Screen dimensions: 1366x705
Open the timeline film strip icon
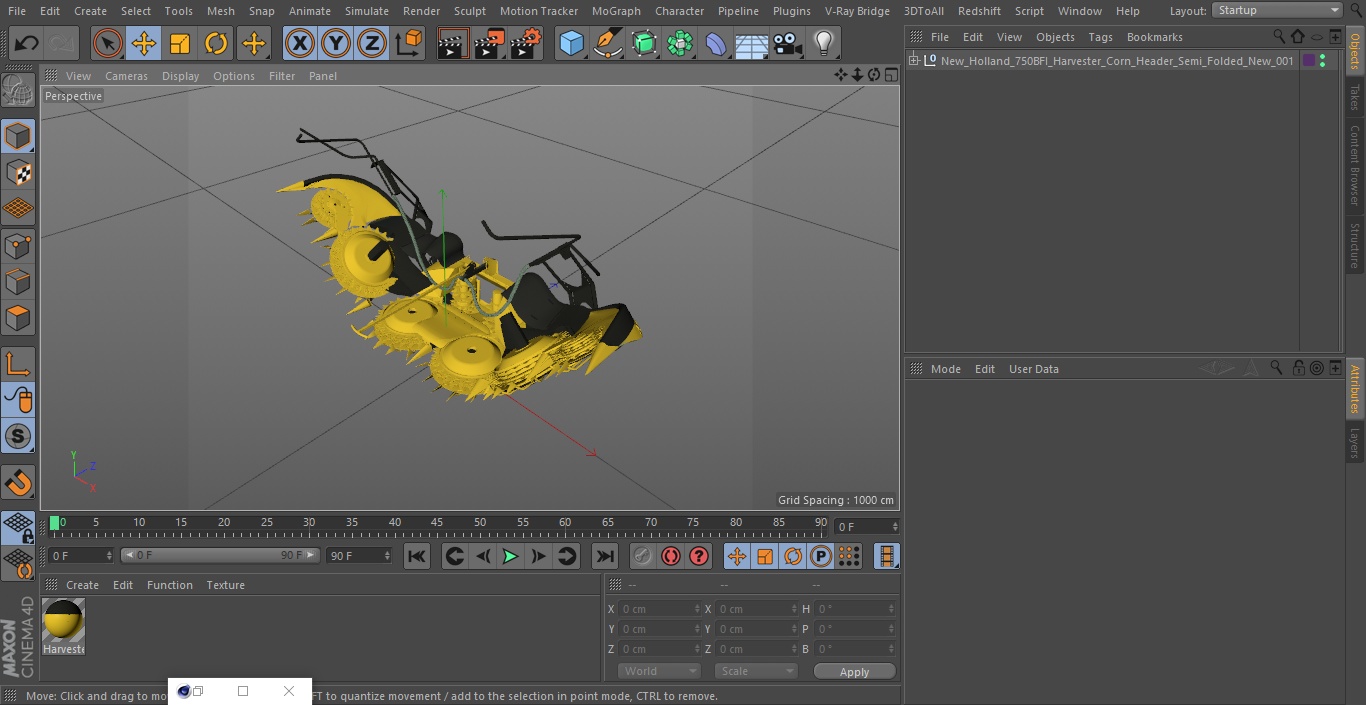(x=886, y=556)
